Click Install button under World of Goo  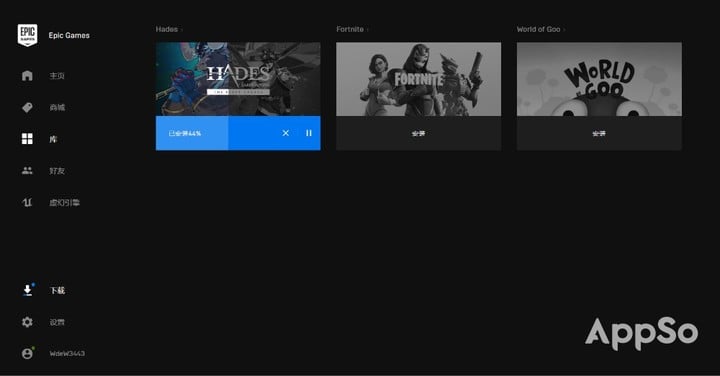(x=599, y=133)
